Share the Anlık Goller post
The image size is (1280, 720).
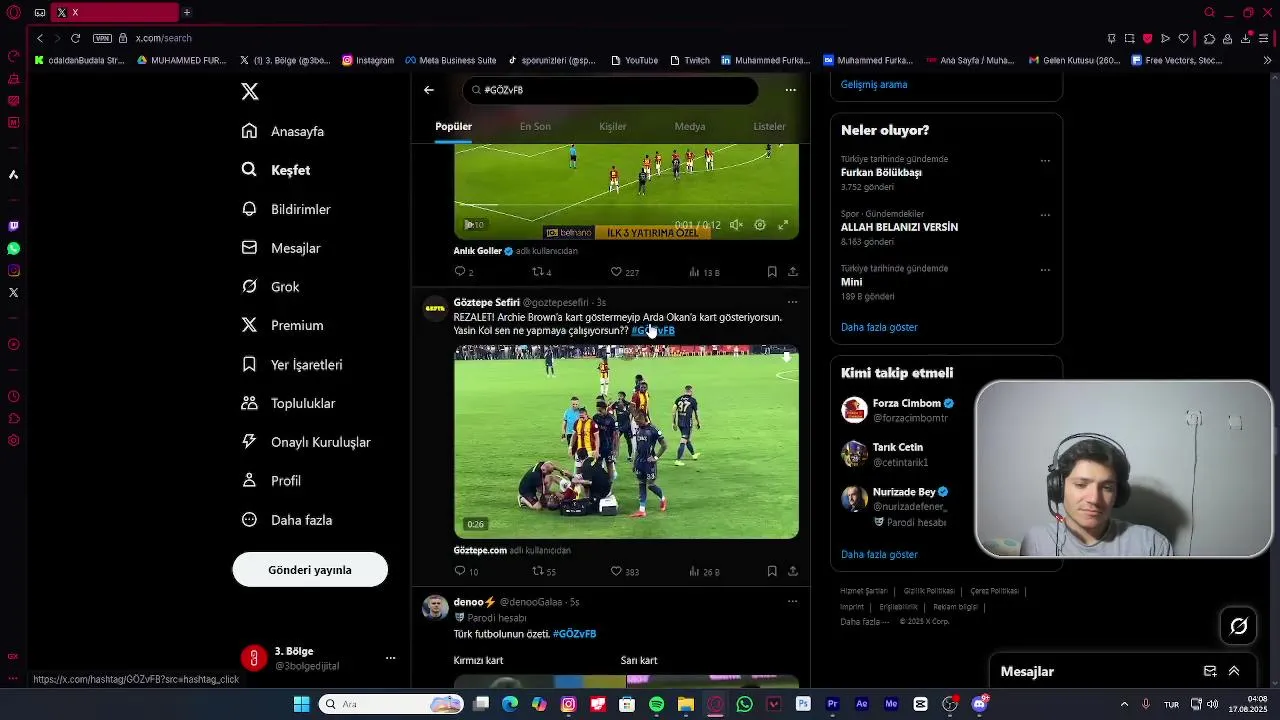coord(793,272)
